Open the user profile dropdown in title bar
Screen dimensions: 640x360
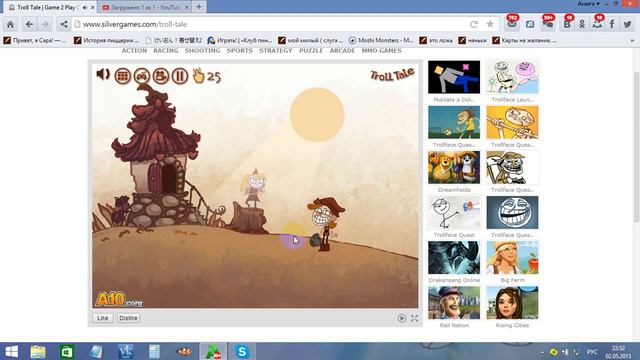coord(588,4)
